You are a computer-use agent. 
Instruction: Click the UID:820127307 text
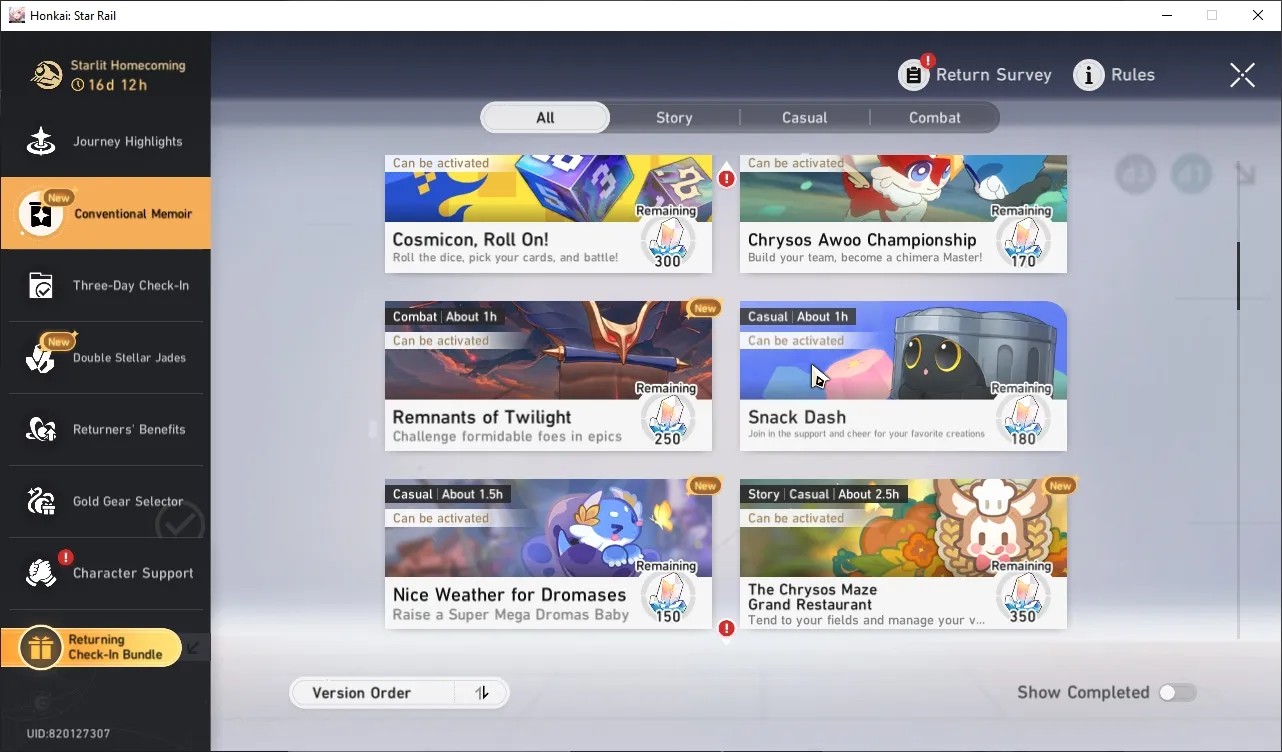point(68,734)
